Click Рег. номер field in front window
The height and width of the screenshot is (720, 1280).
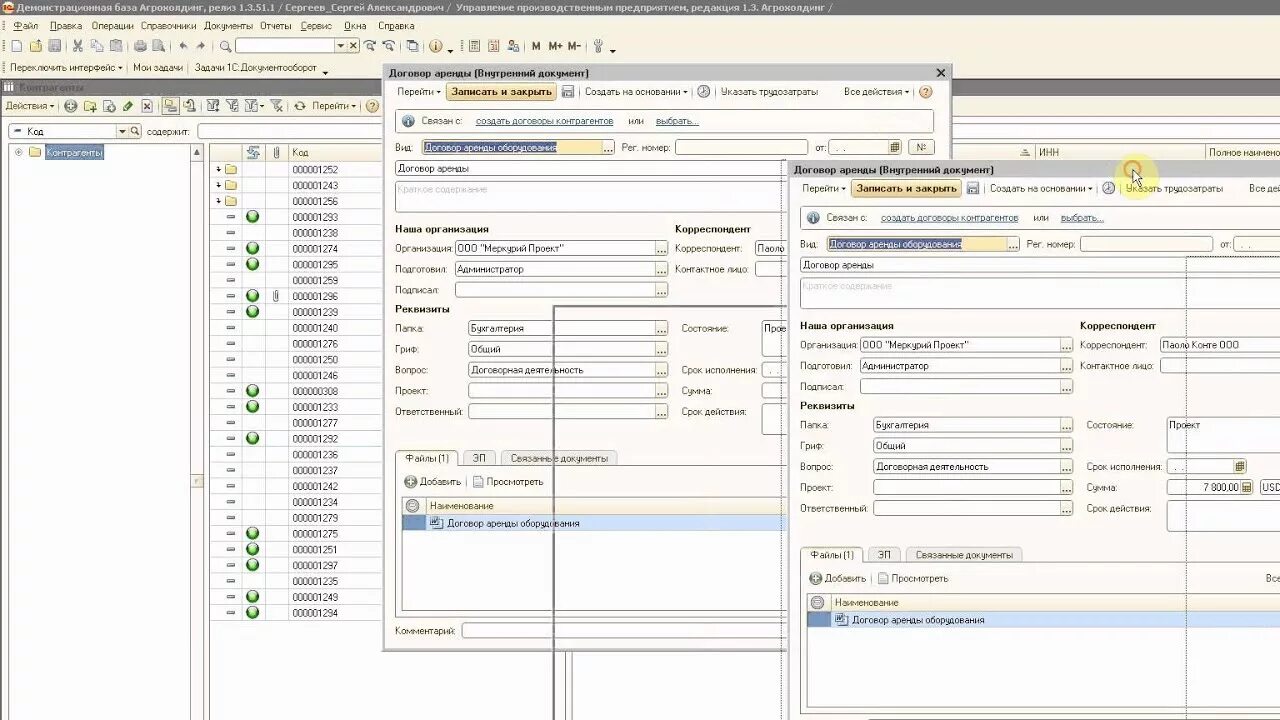pyautogui.click(x=1146, y=244)
